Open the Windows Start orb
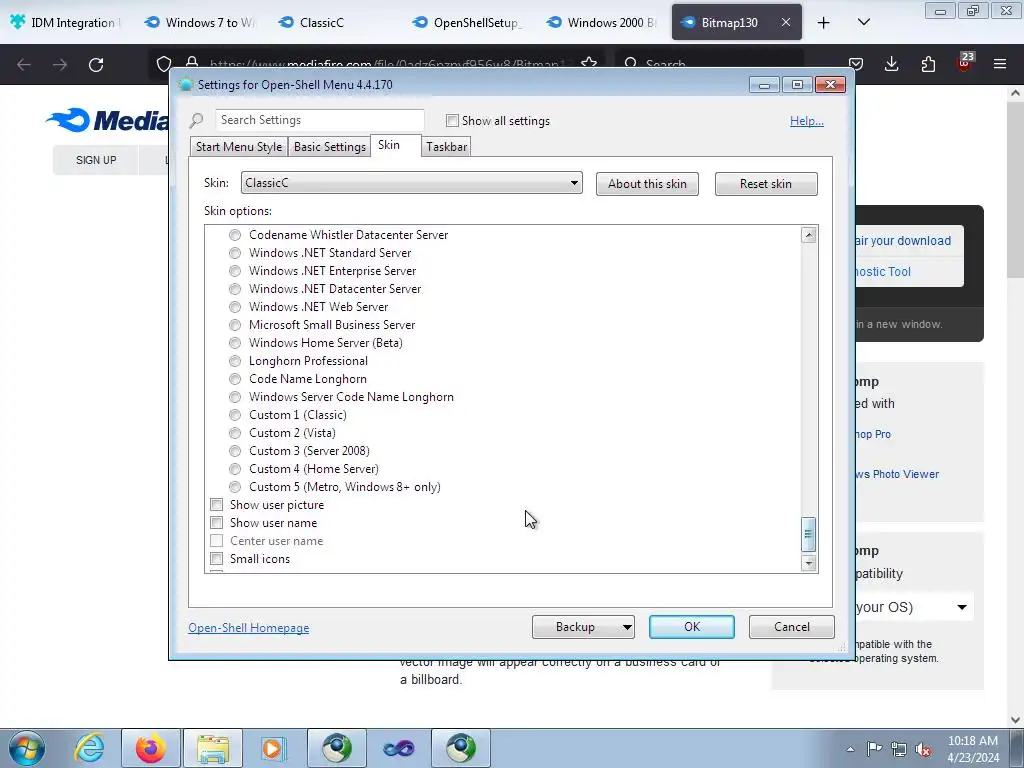 tap(27, 748)
